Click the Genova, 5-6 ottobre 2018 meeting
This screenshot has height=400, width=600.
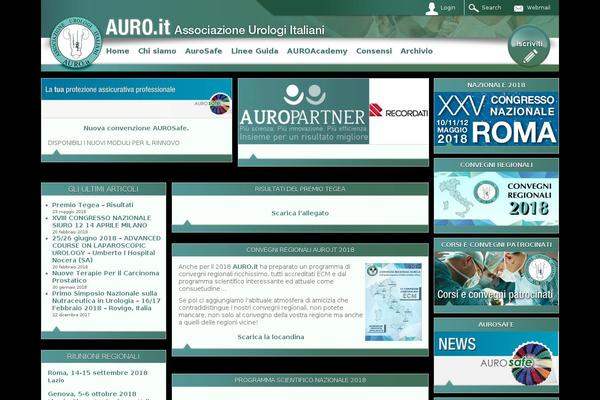[x=92, y=394]
